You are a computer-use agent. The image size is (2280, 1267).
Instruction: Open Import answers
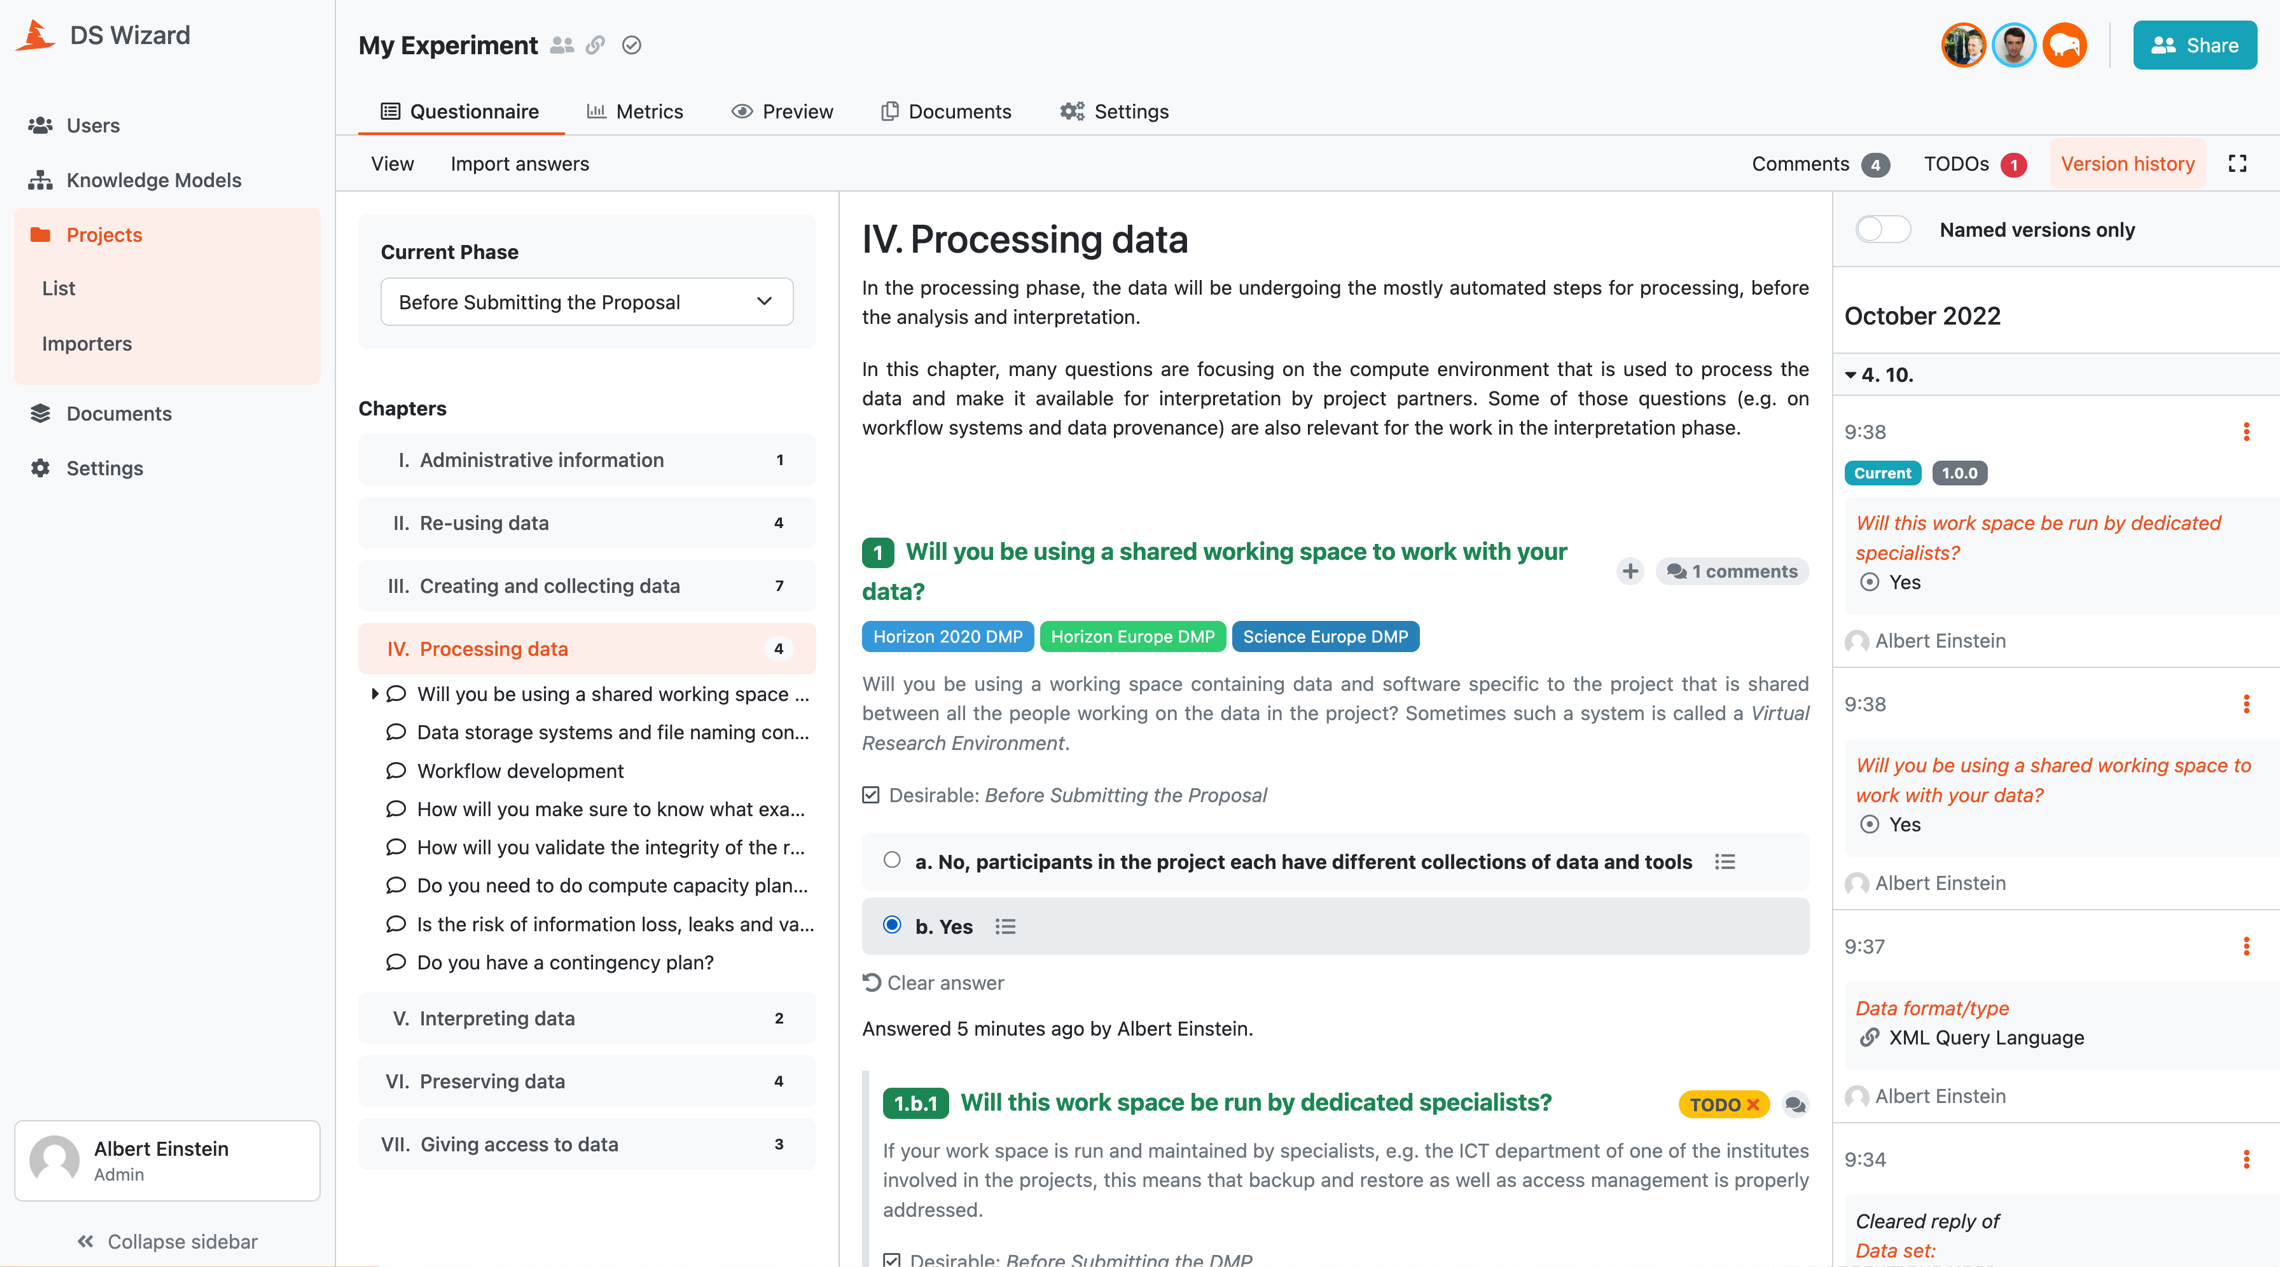tap(520, 164)
